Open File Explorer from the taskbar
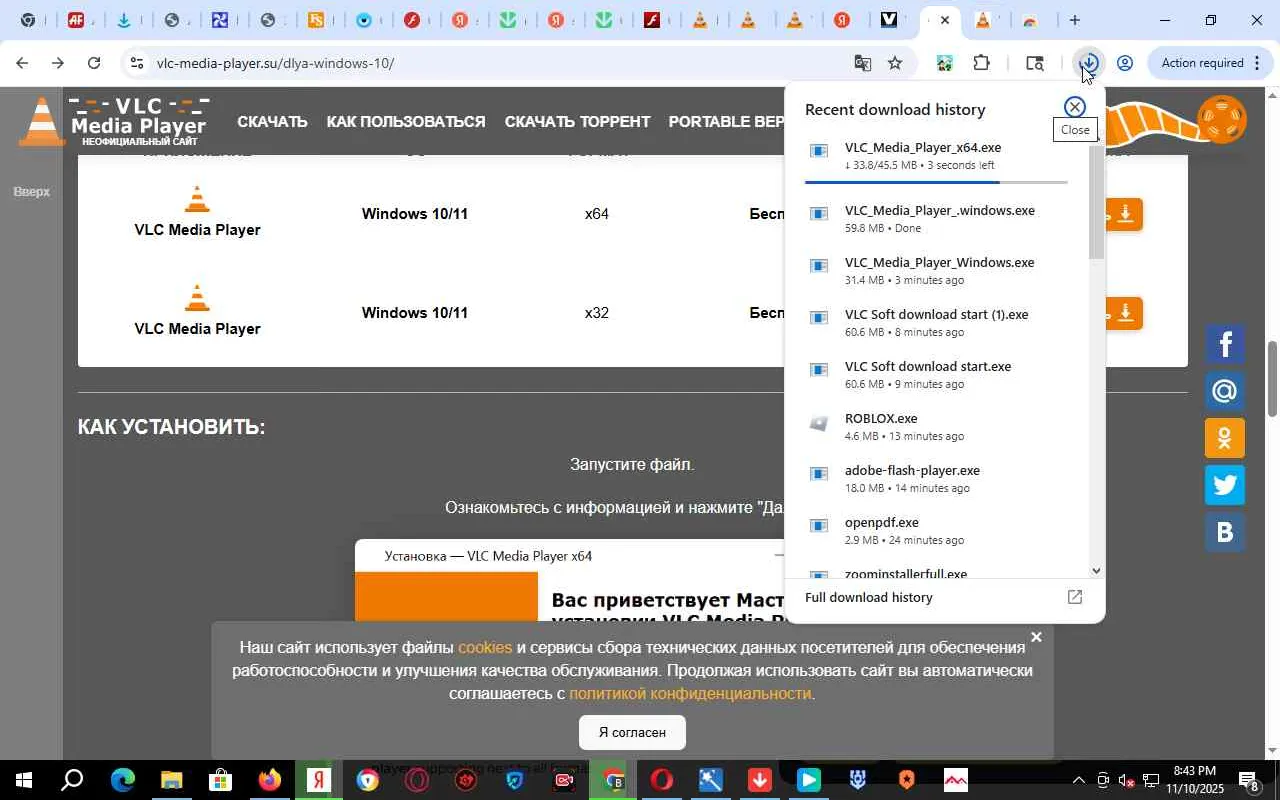Image resolution: width=1280 pixels, height=800 pixels. [x=171, y=780]
